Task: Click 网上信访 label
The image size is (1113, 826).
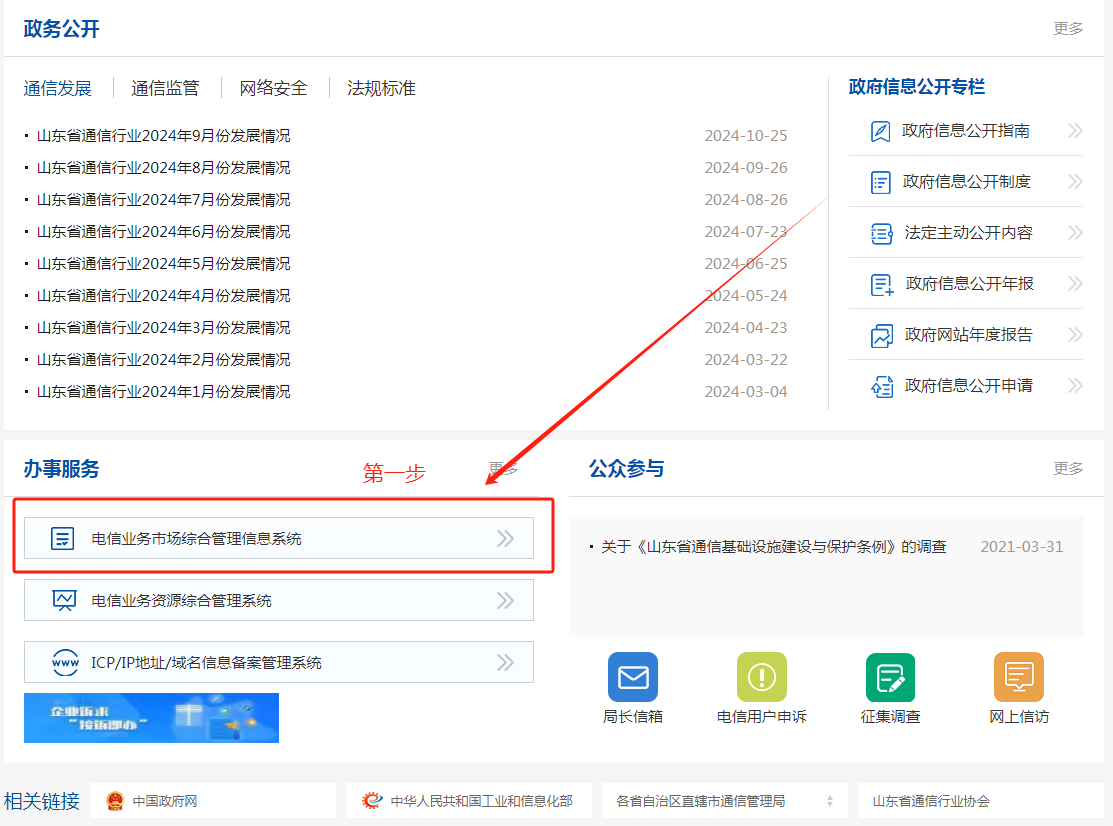Action: (1019, 717)
